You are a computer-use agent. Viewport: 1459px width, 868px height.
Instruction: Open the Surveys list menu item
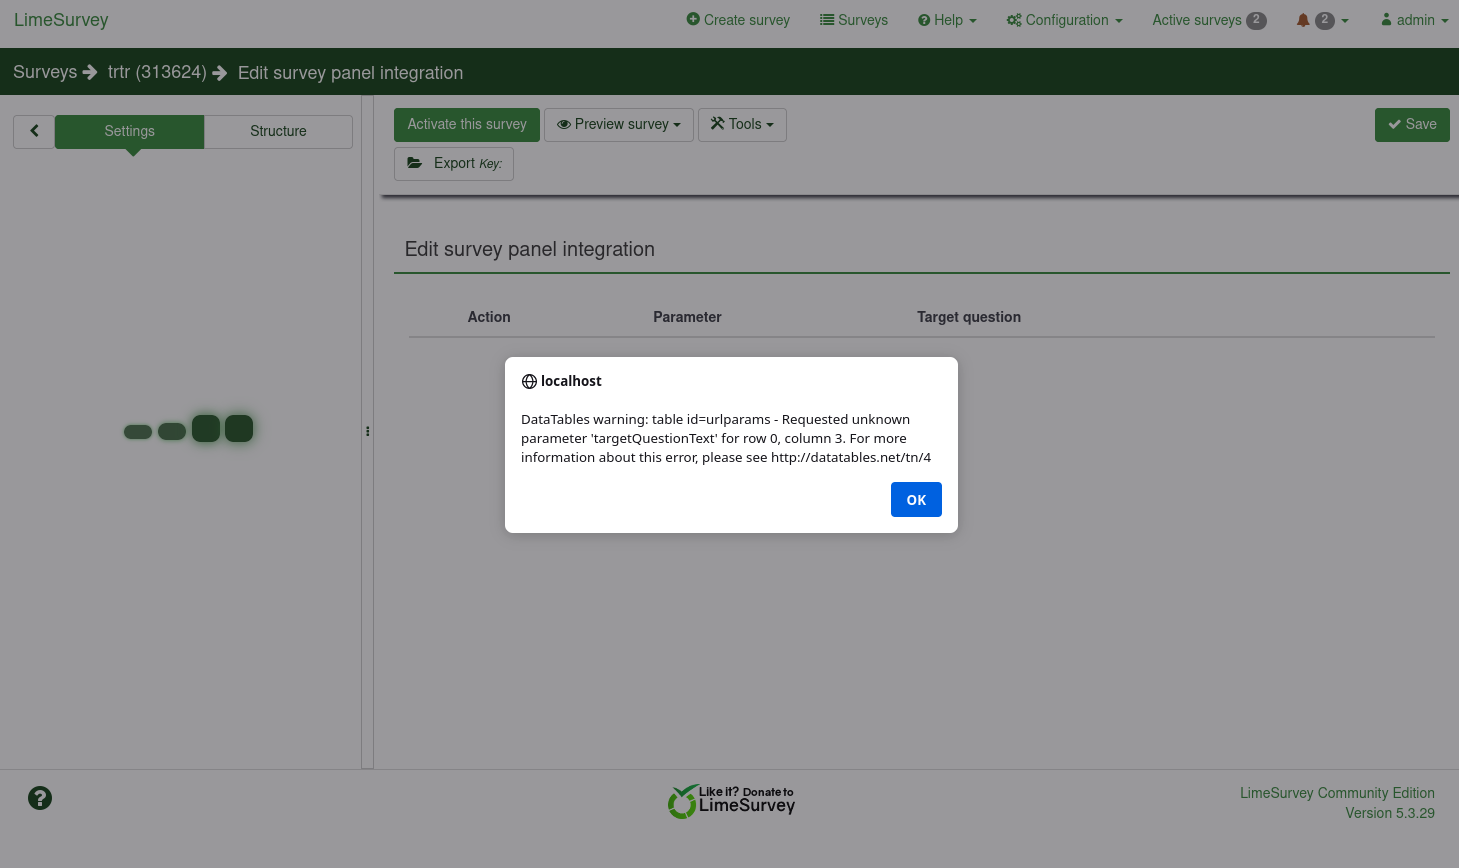[854, 20]
